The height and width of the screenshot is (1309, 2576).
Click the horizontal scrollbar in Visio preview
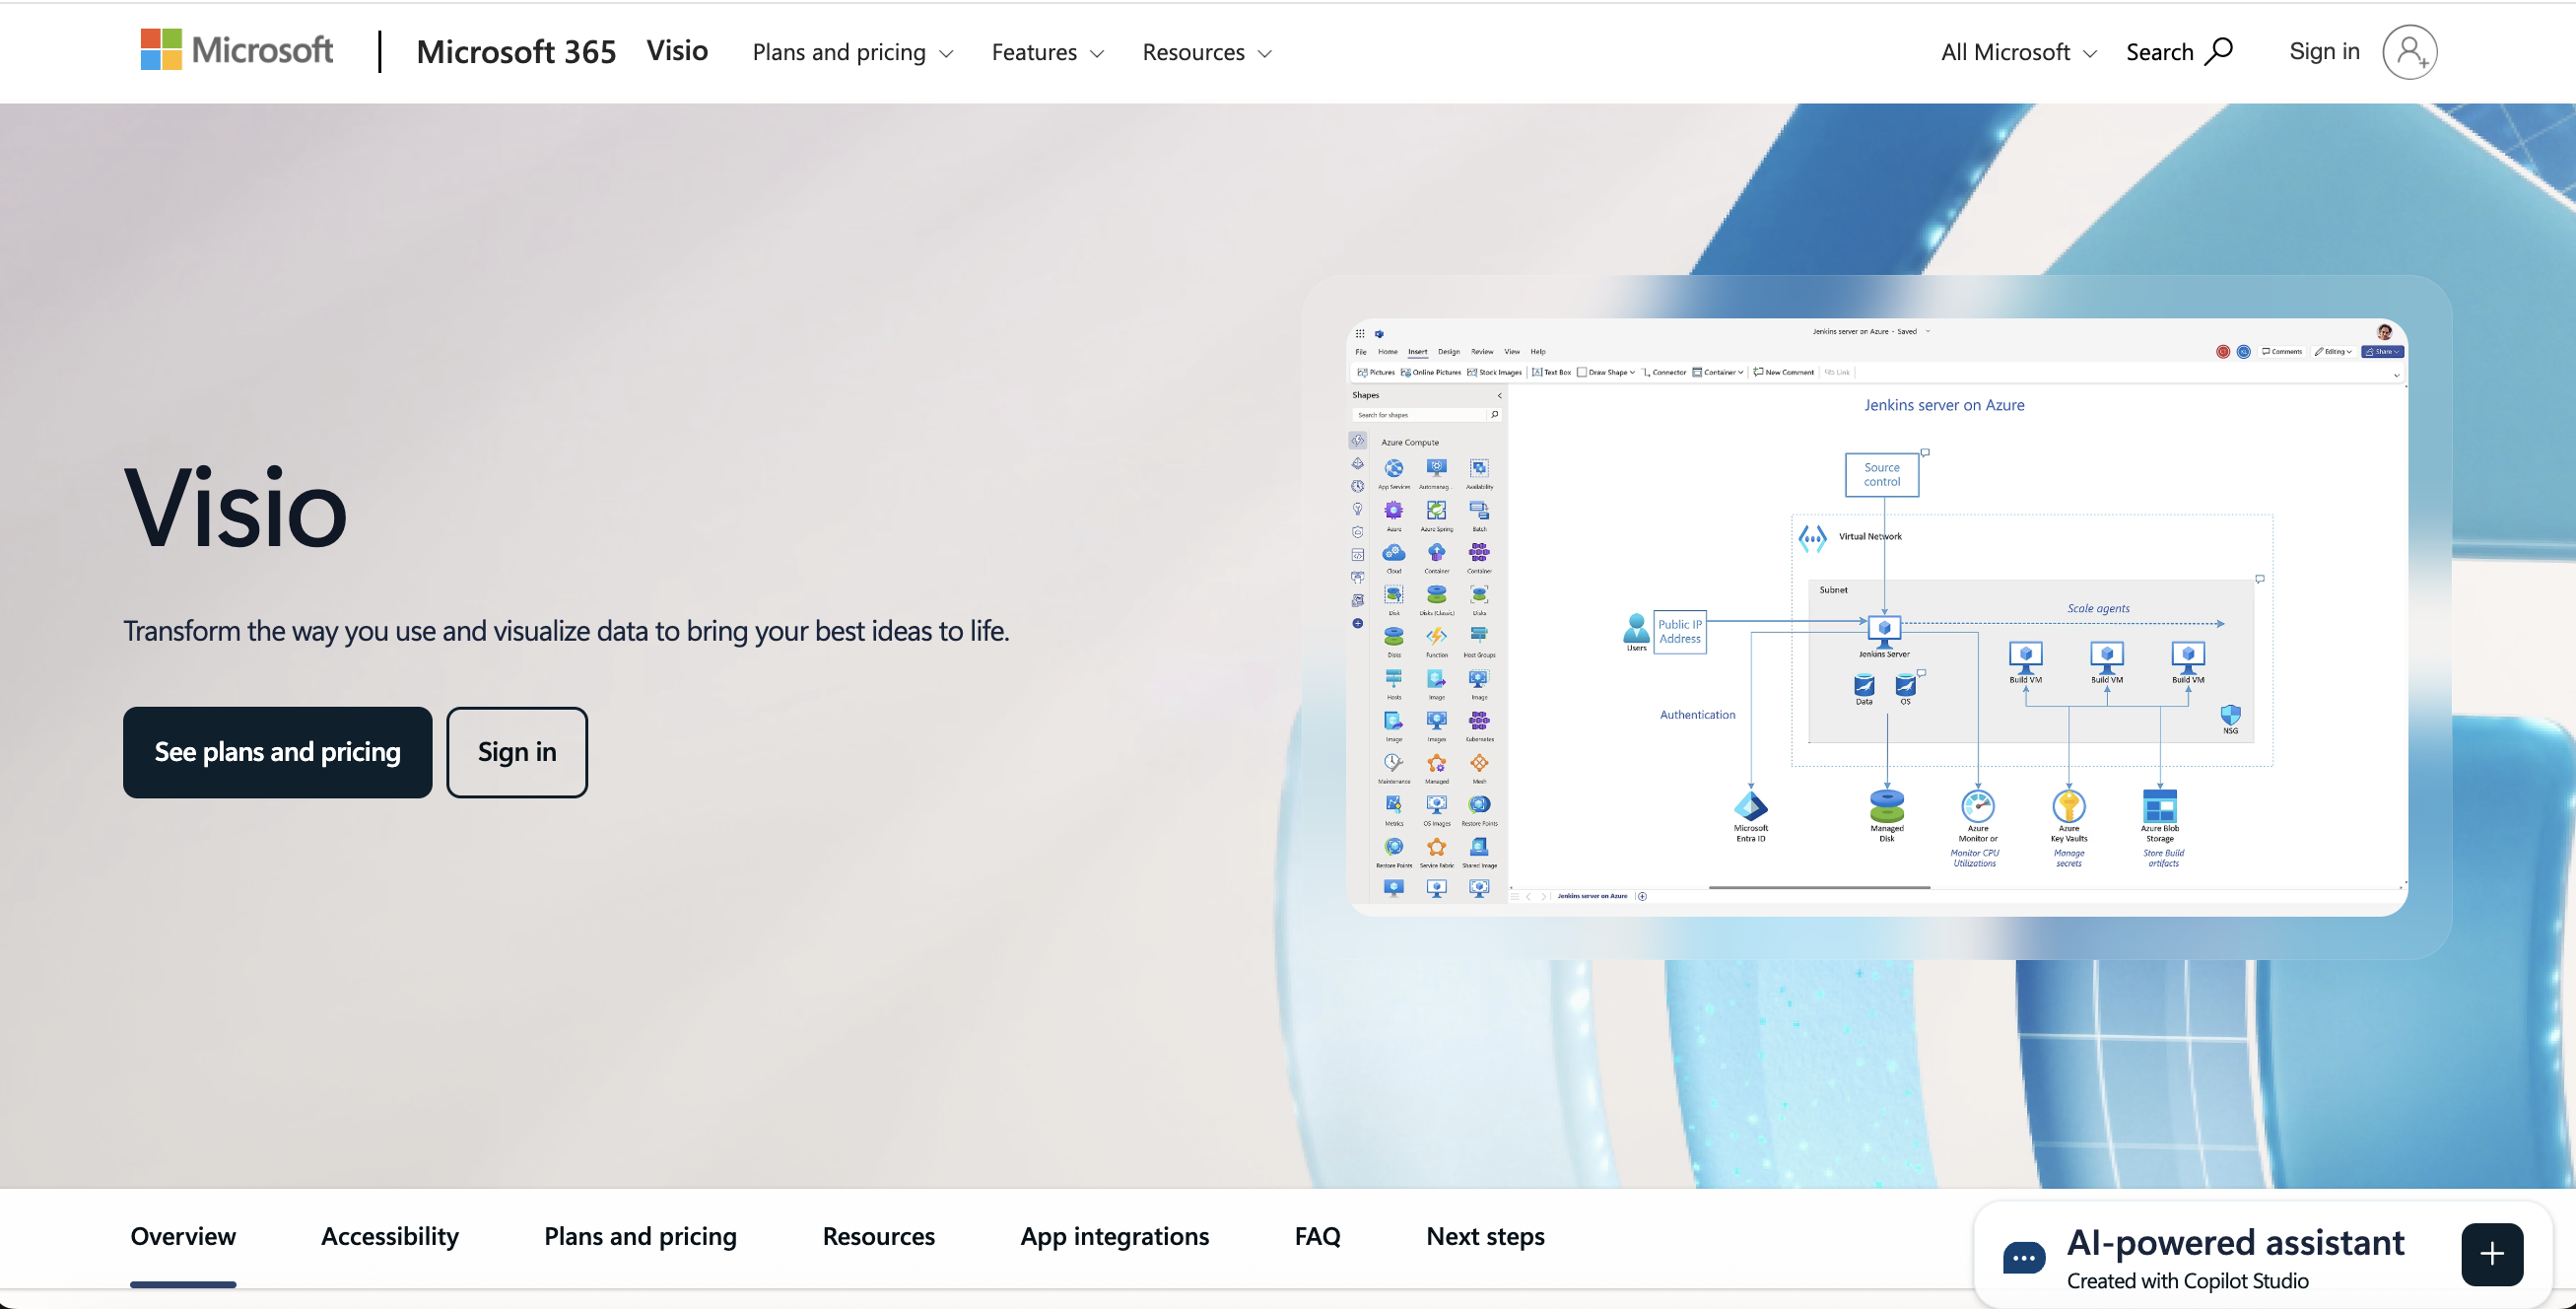click(x=1819, y=887)
